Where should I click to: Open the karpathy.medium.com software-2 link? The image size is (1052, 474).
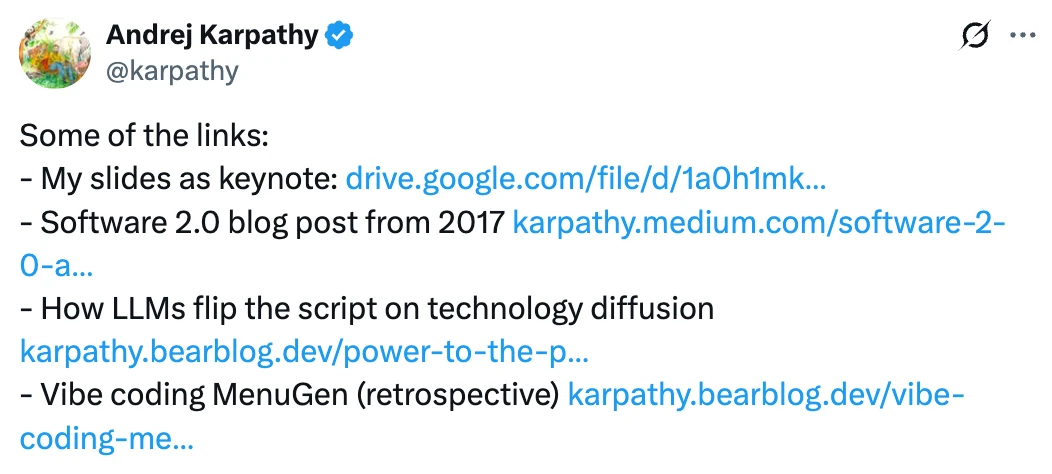[759, 223]
